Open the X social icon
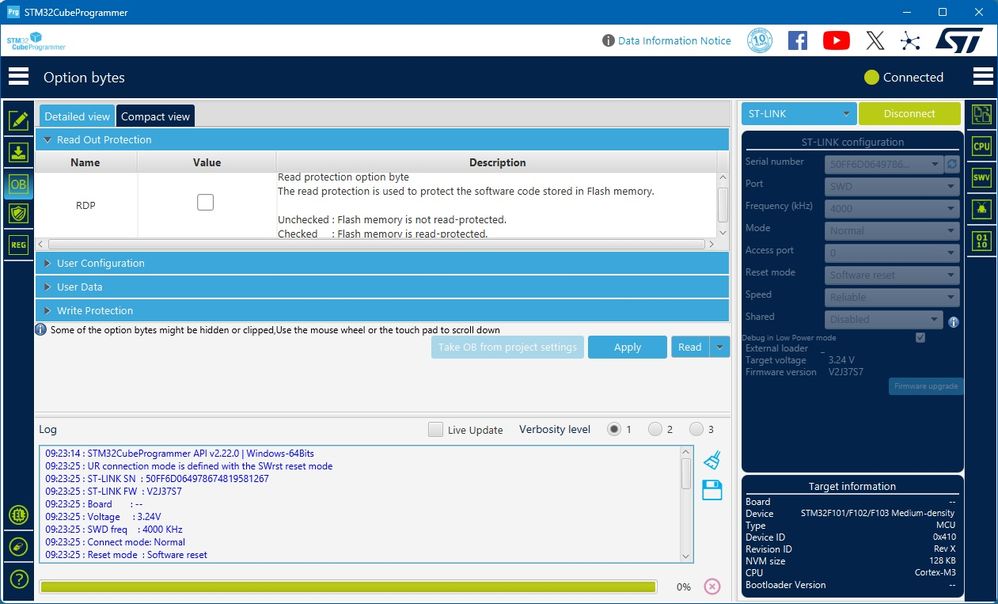 (x=875, y=41)
